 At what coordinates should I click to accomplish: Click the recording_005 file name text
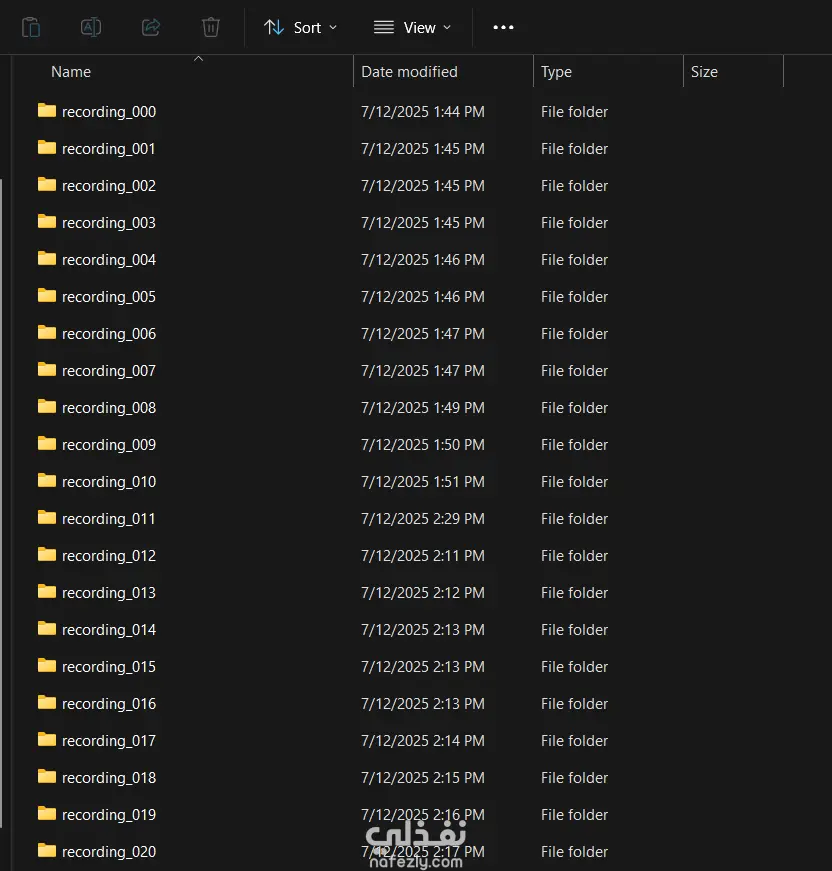109,297
